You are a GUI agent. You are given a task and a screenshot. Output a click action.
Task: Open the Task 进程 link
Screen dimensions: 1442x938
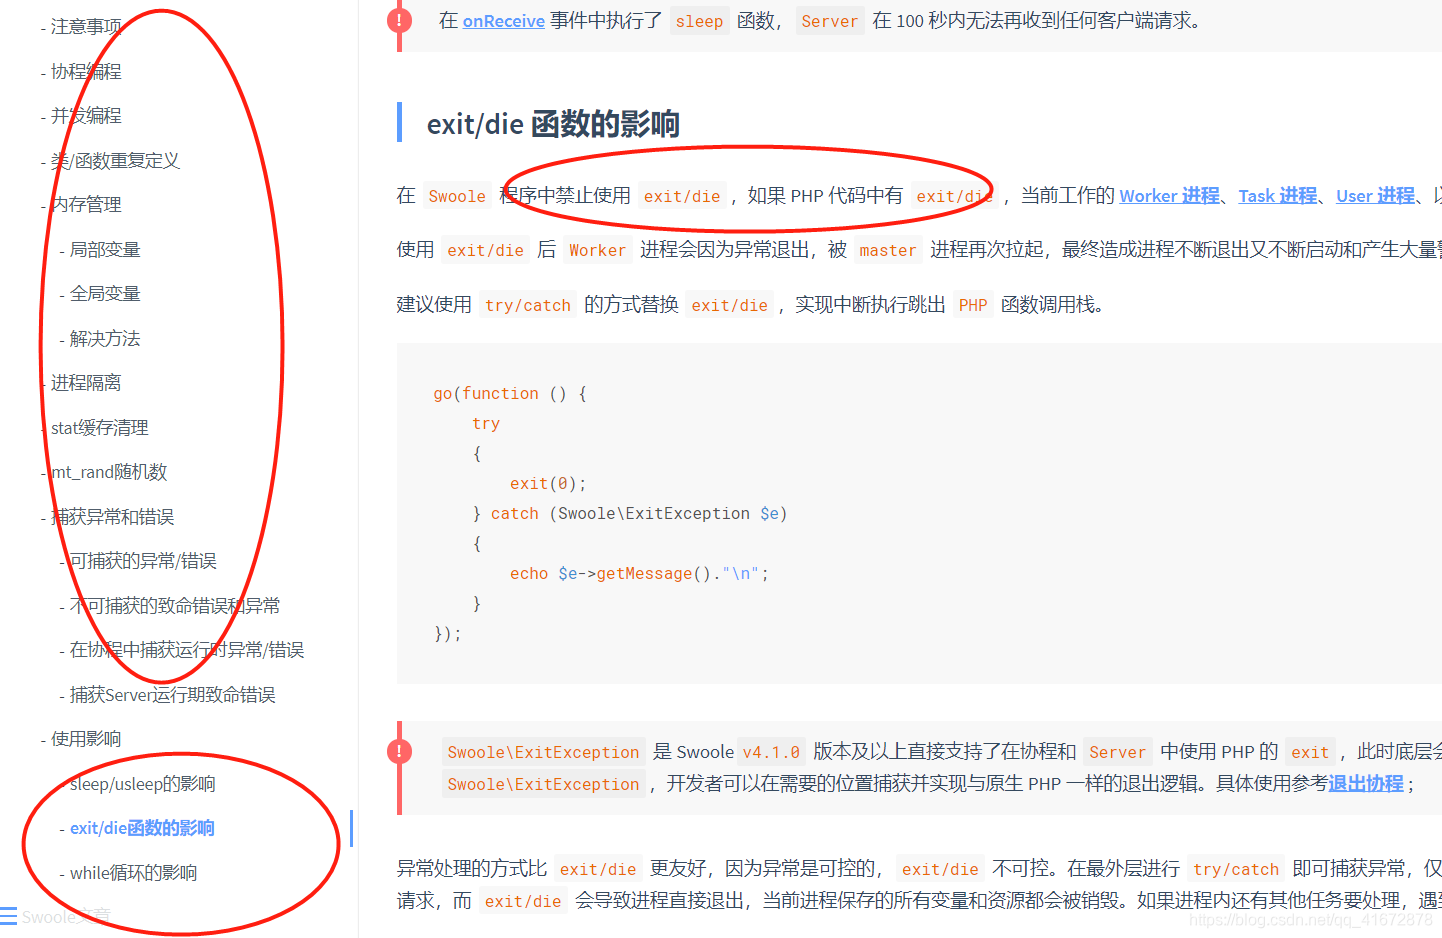(1278, 196)
